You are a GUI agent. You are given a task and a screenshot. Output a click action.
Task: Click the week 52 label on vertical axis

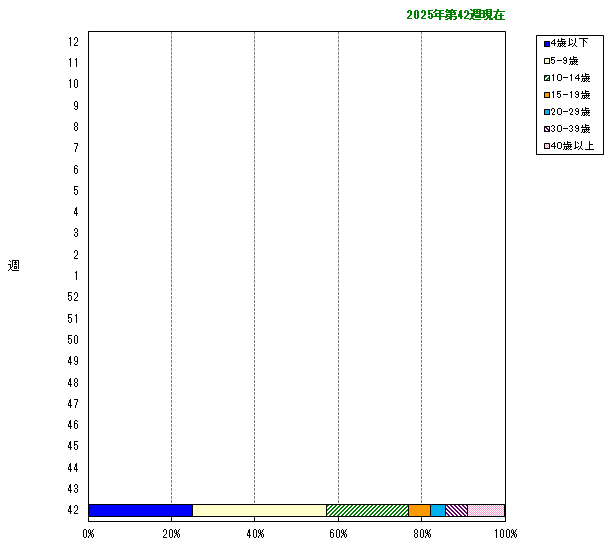73,297
